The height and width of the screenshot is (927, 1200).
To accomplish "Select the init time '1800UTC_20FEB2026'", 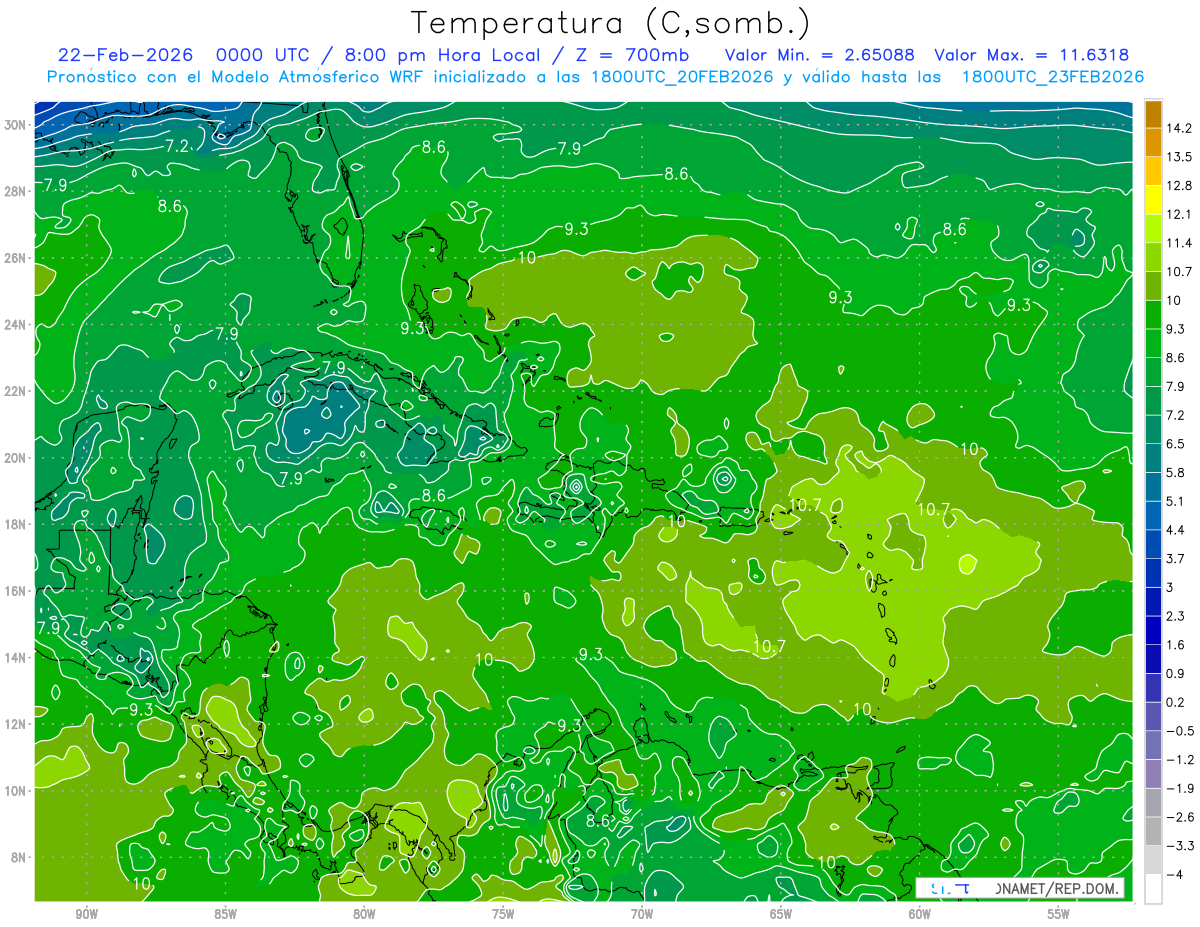I will coord(682,77).
